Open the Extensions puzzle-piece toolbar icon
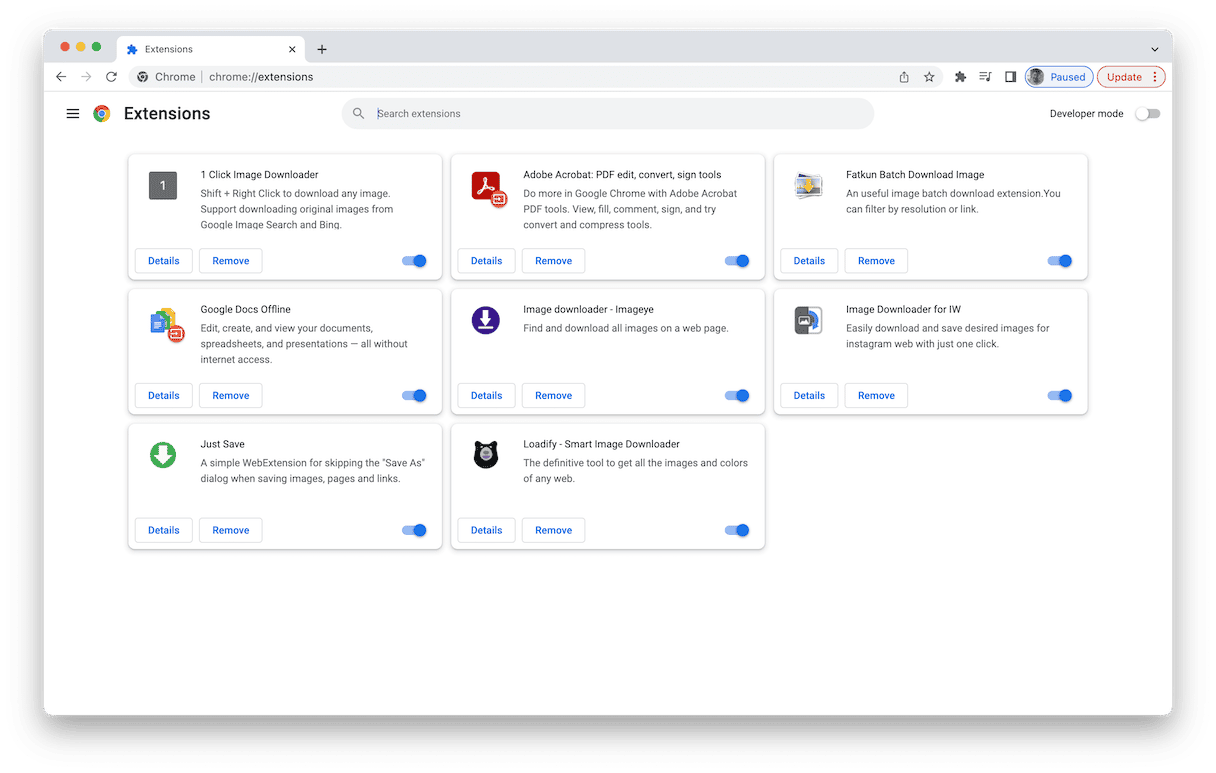 [960, 77]
